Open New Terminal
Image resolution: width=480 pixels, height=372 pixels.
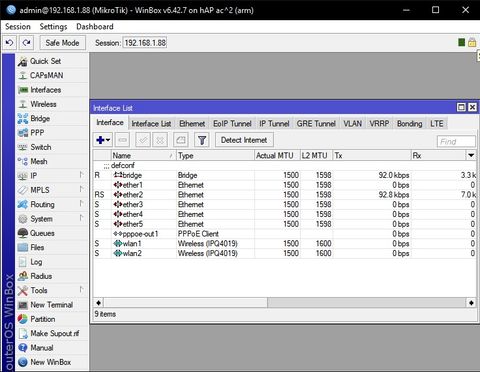click(51, 305)
